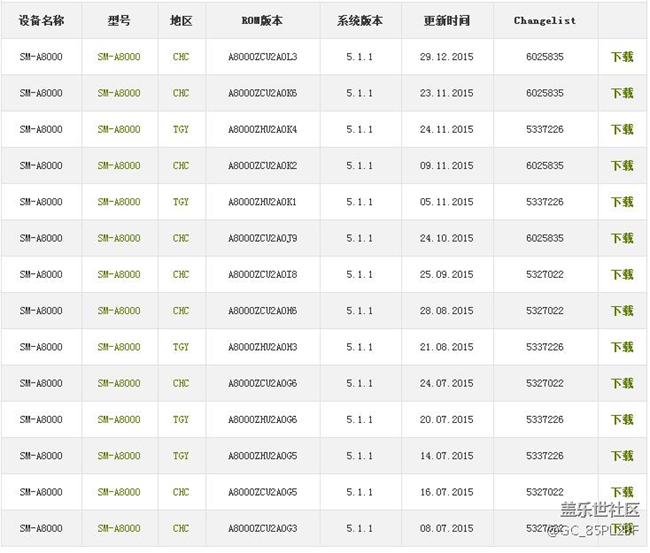Click 下载 for the A8000ZHU2AOH3 row
The image size is (650, 553).
[x=622, y=347]
